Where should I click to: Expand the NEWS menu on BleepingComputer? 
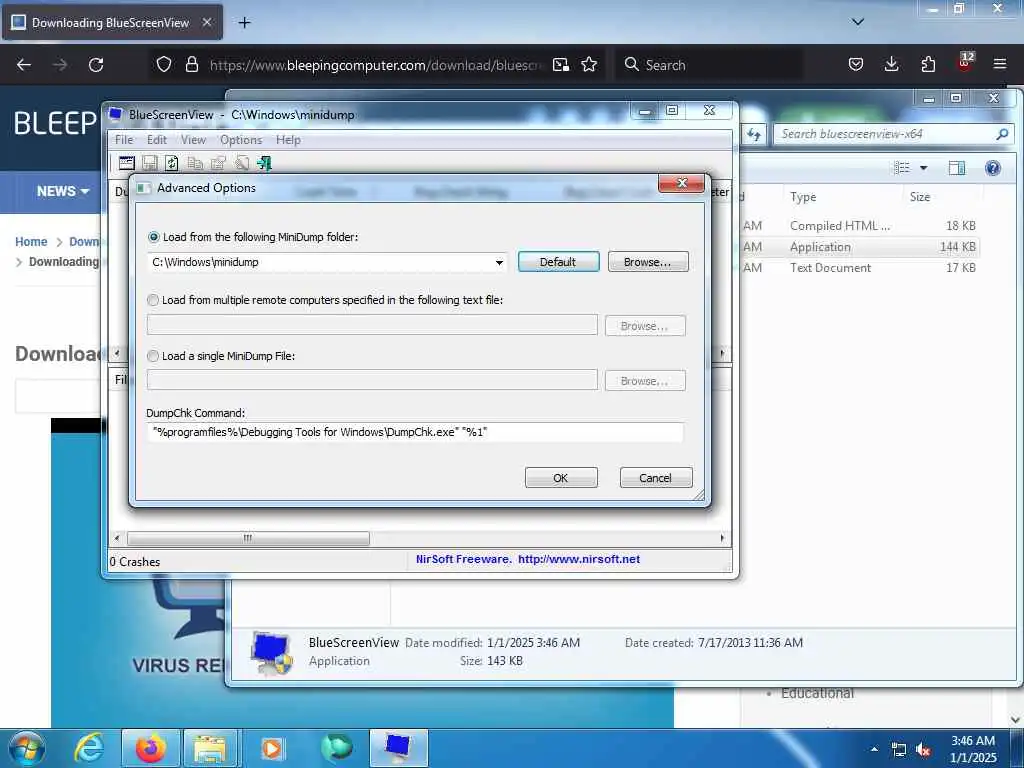click(x=63, y=191)
